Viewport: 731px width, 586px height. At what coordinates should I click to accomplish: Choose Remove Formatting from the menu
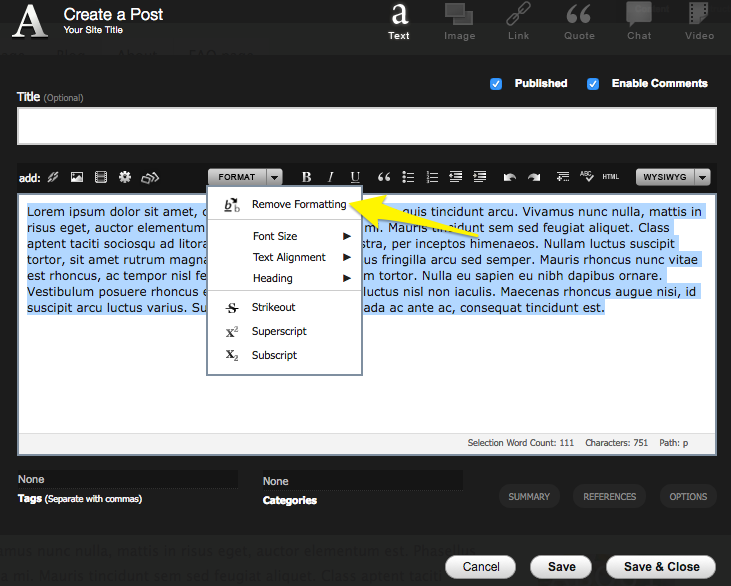point(298,204)
